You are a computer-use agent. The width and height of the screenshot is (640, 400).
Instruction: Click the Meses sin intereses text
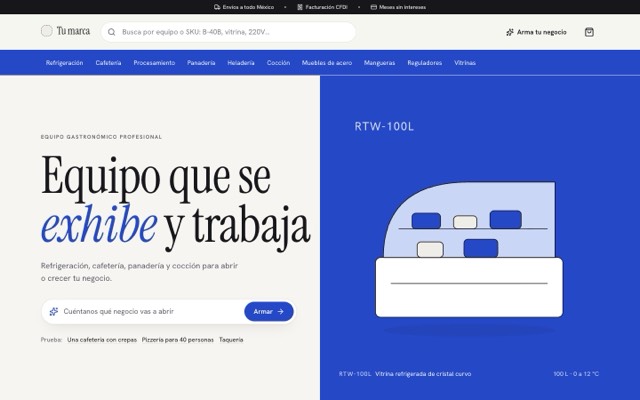(x=402, y=7)
